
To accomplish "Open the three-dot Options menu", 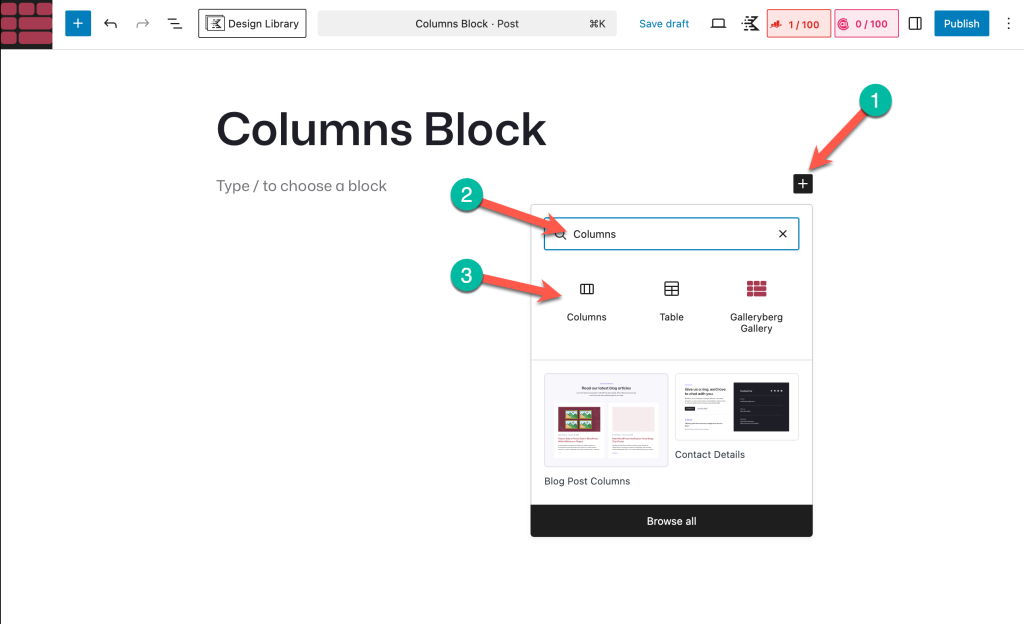I will 1007,23.
